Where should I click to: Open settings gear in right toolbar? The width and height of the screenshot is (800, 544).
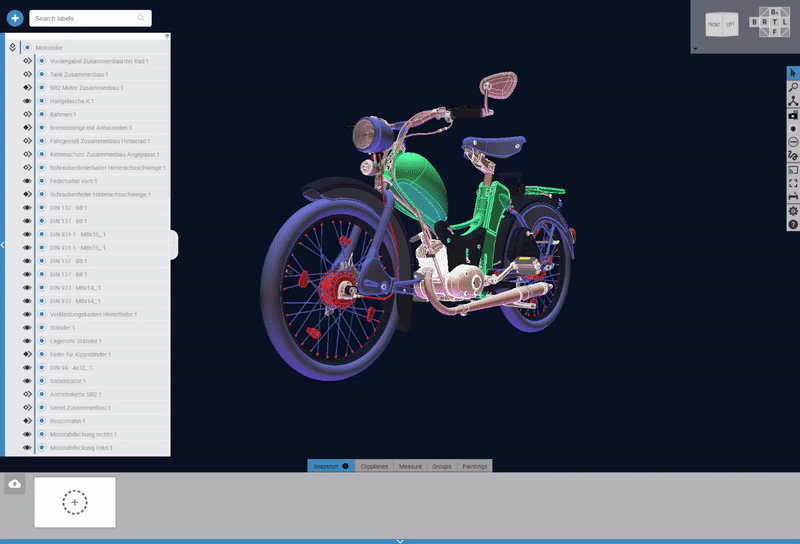[793, 211]
